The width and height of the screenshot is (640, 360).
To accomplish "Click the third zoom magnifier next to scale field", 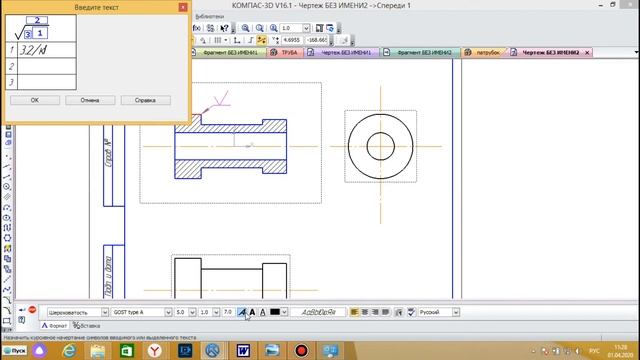I will pos(273,28).
